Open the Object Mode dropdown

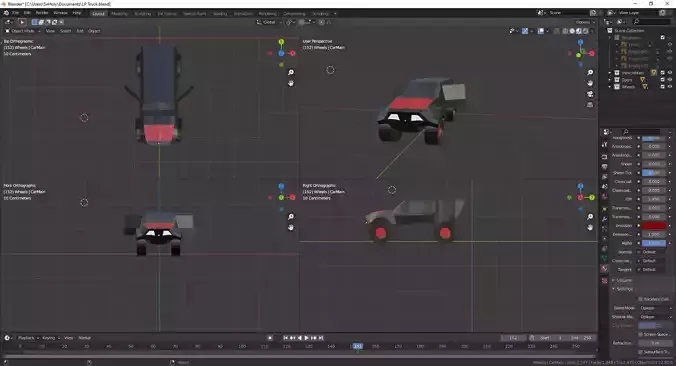tap(22, 31)
